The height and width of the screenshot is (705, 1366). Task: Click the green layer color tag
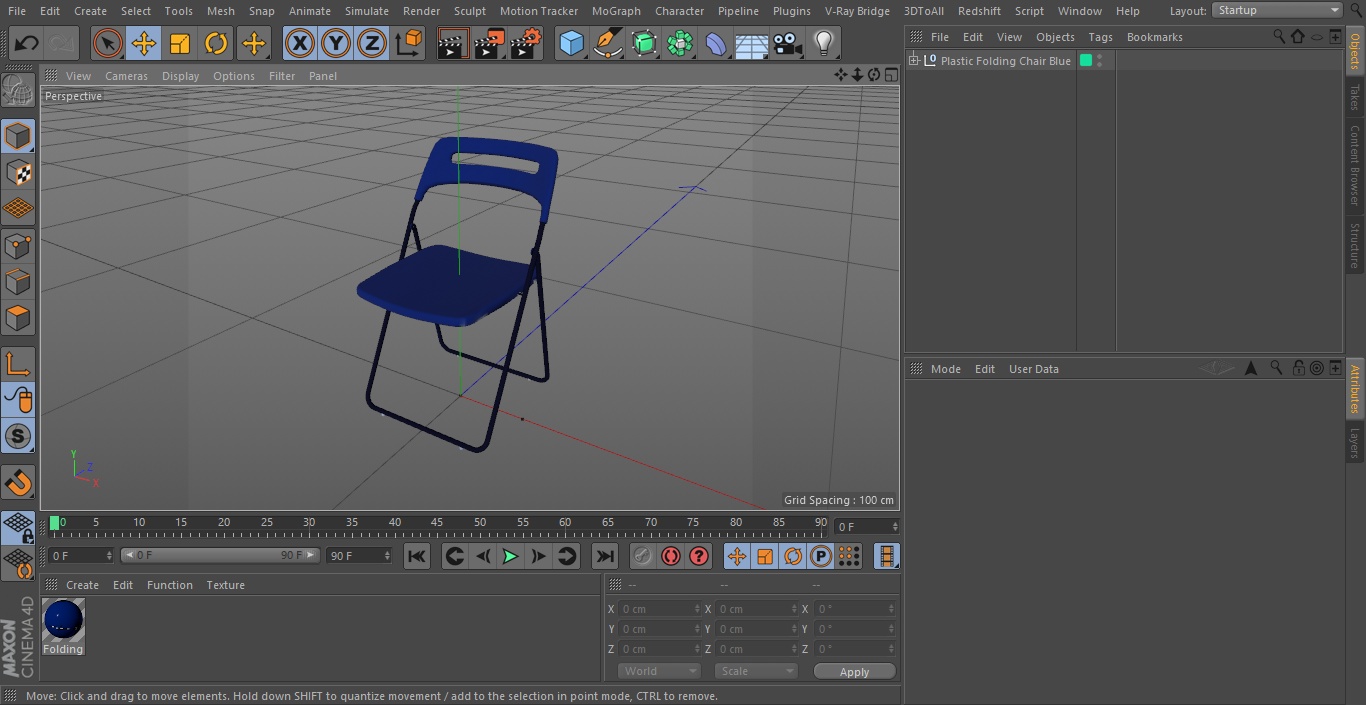click(x=1086, y=61)
